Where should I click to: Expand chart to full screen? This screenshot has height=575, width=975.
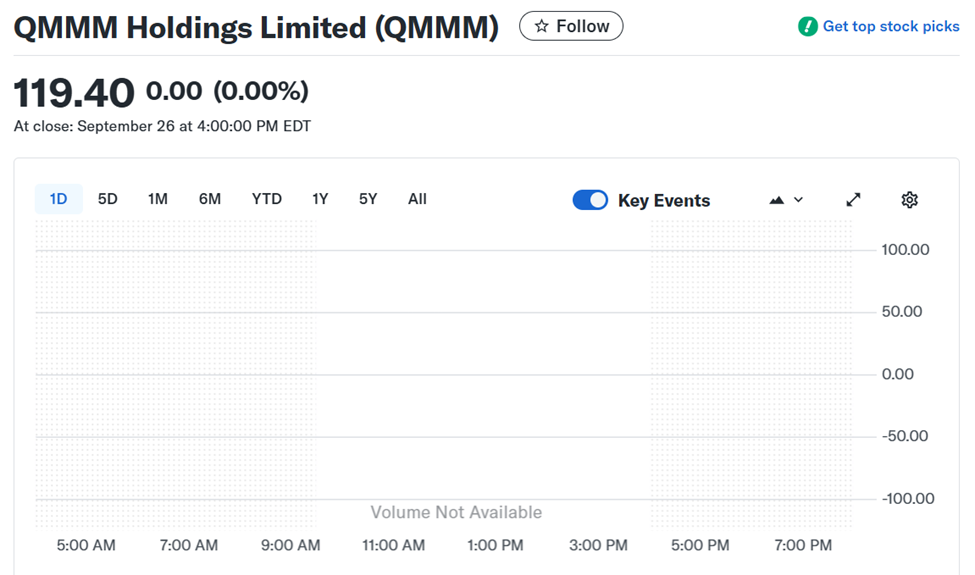[853, 200]
